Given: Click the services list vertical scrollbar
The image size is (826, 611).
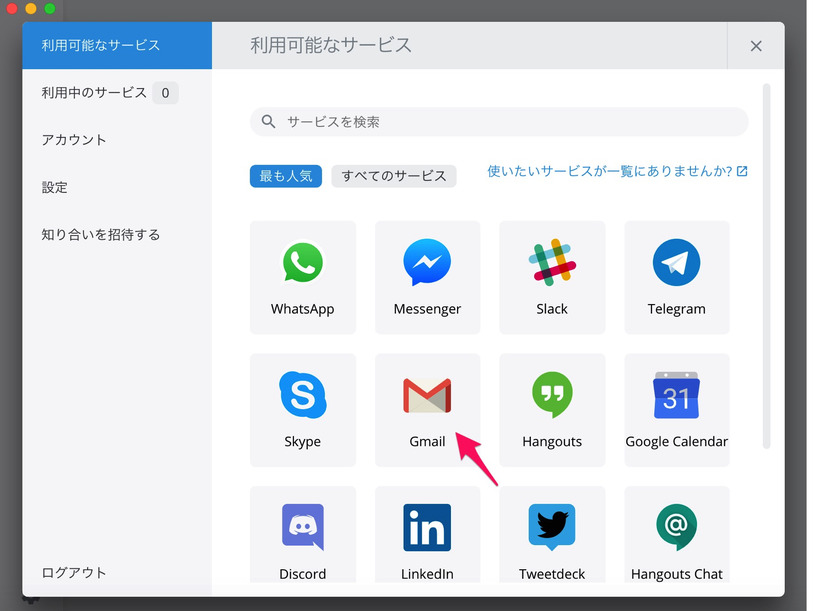Looking at the screenshot, I should pos(766,266).
